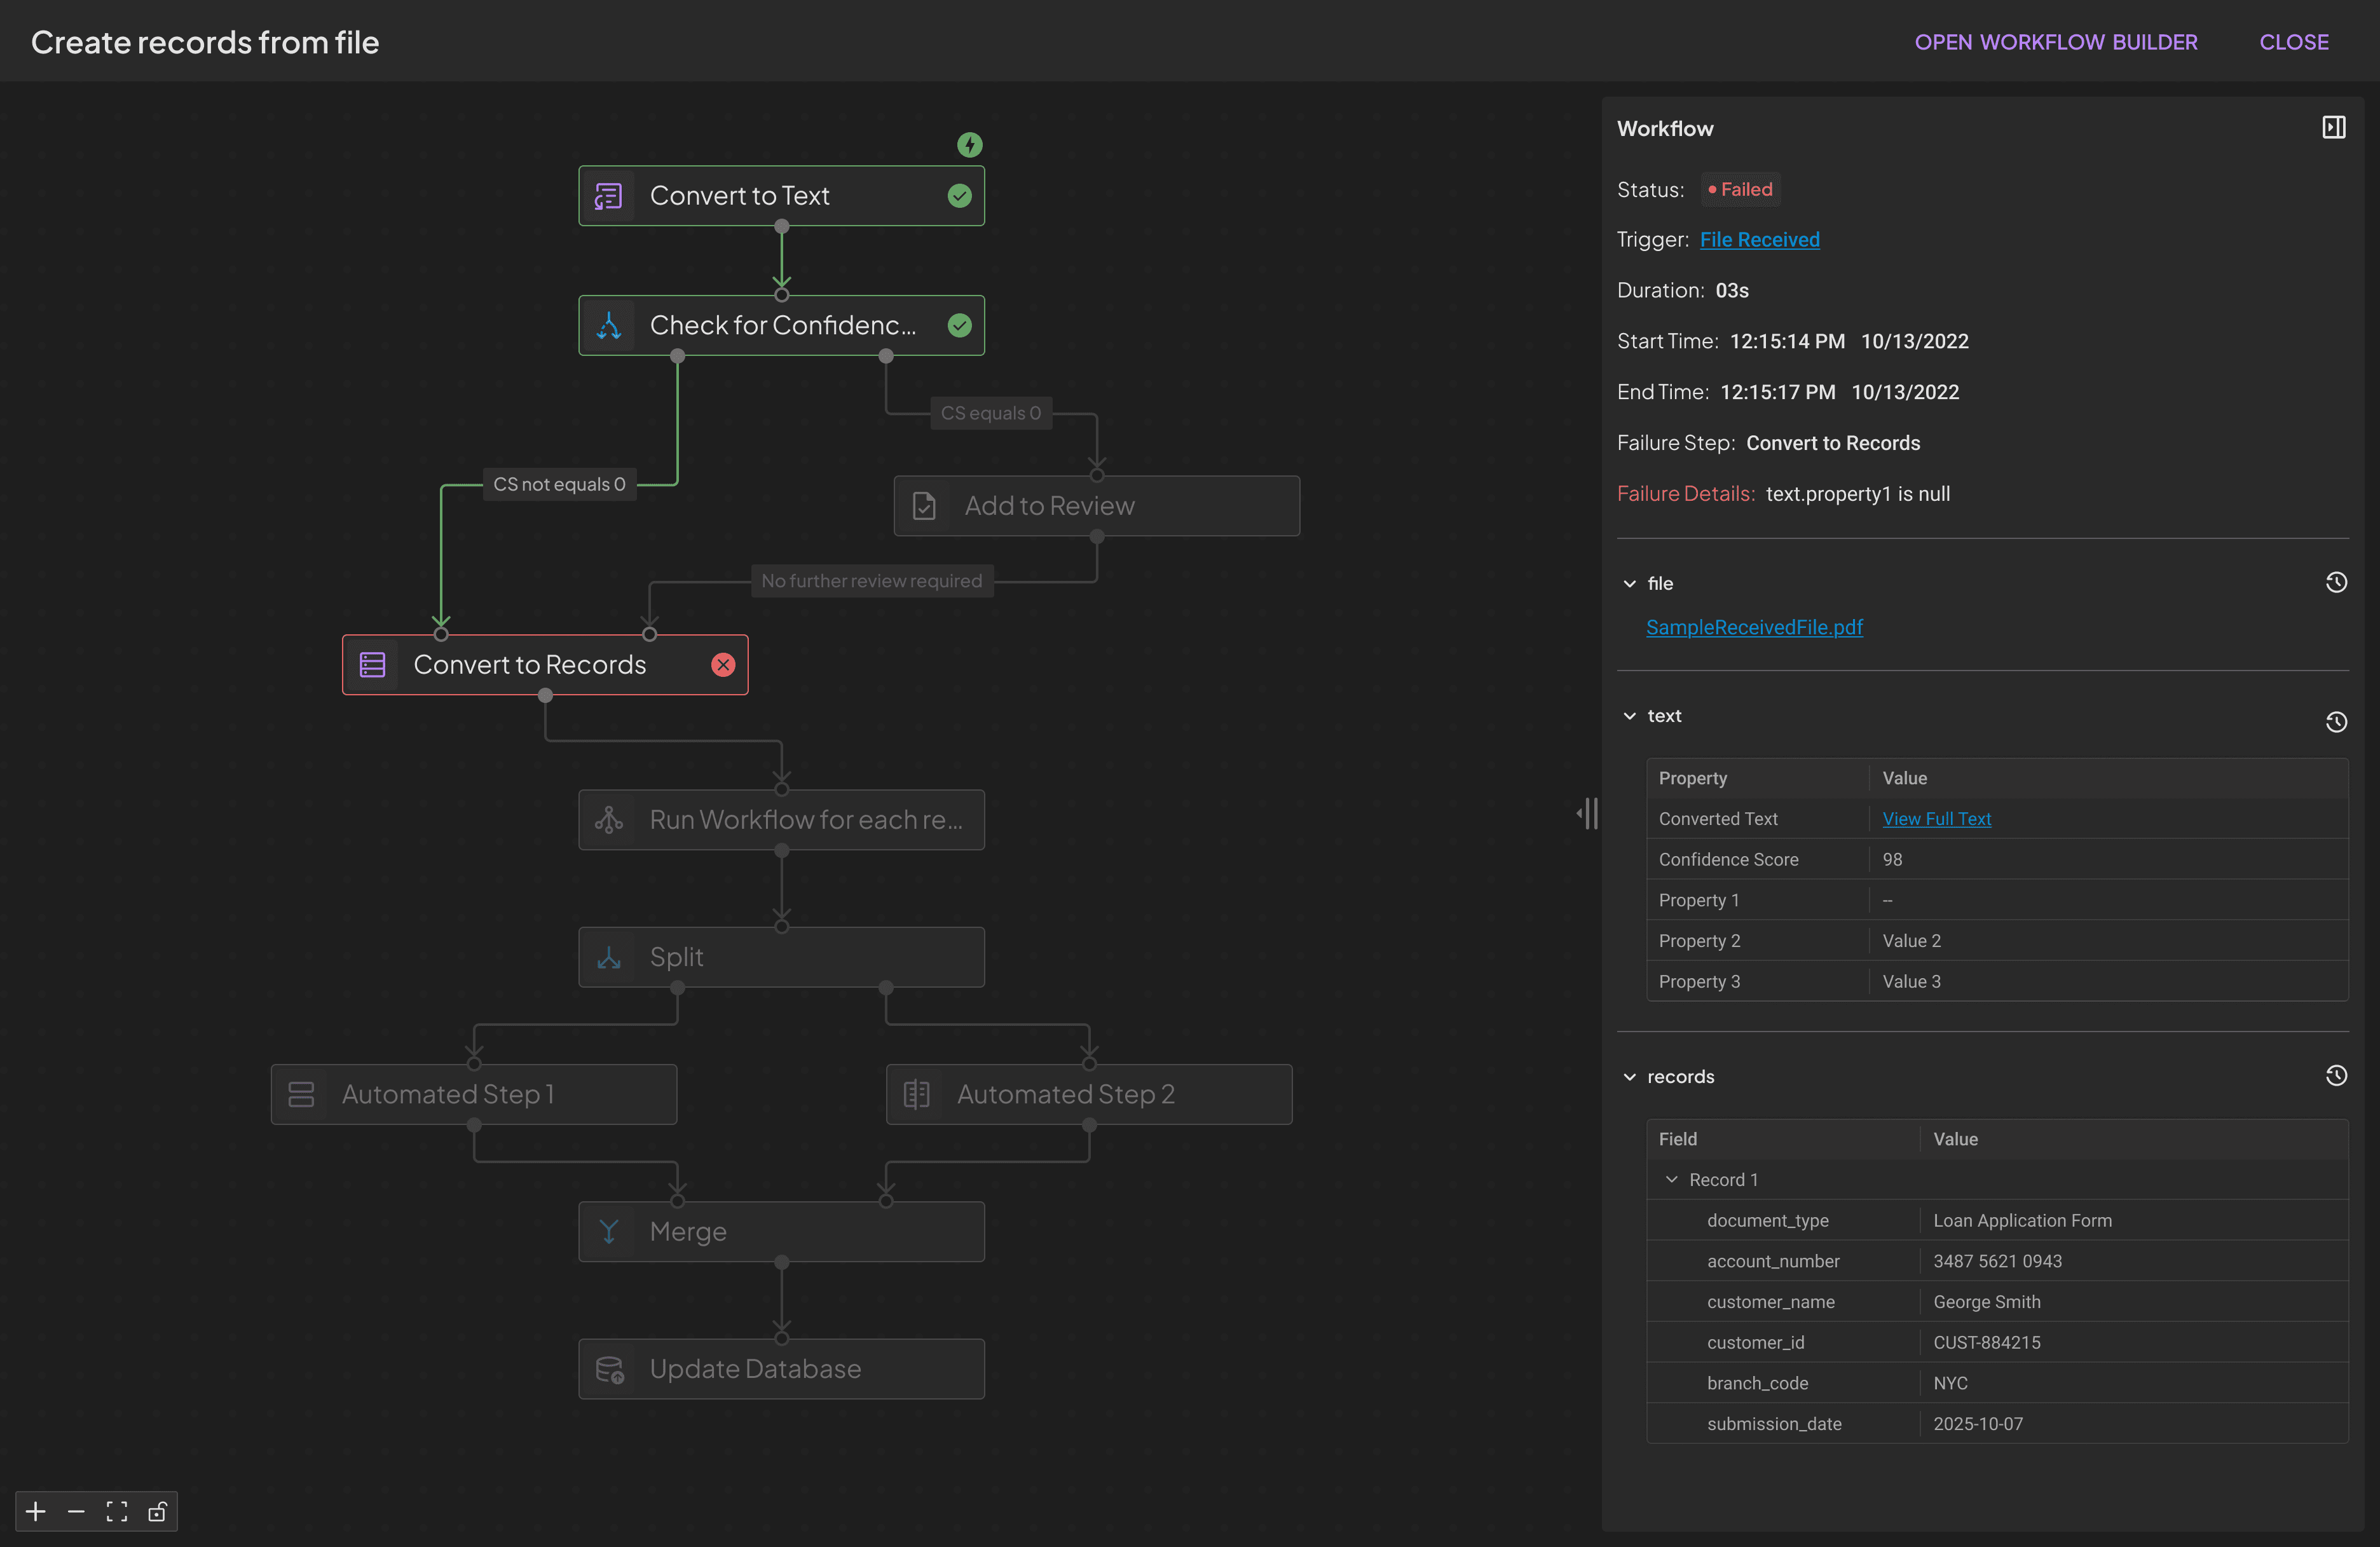2380x1547 pixels.
Task: Open the Workflow Builder
Action: (2056, 41)
